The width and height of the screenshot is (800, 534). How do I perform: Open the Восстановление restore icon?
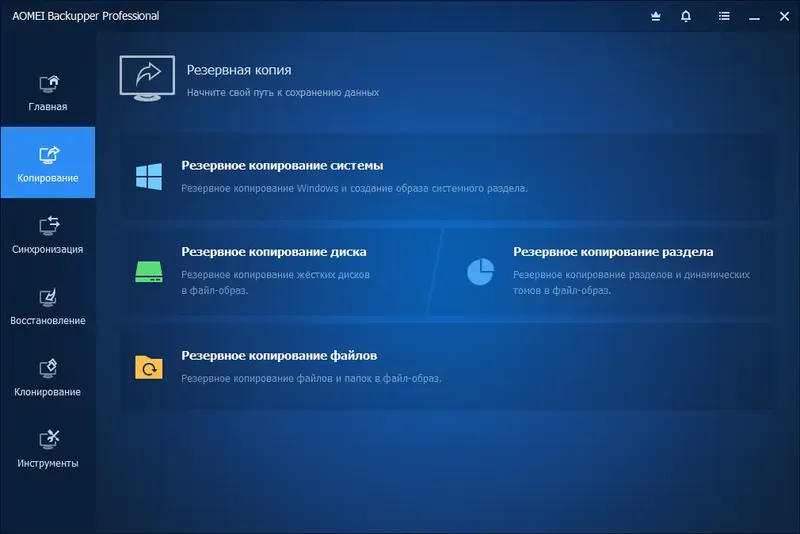point(49,297)
